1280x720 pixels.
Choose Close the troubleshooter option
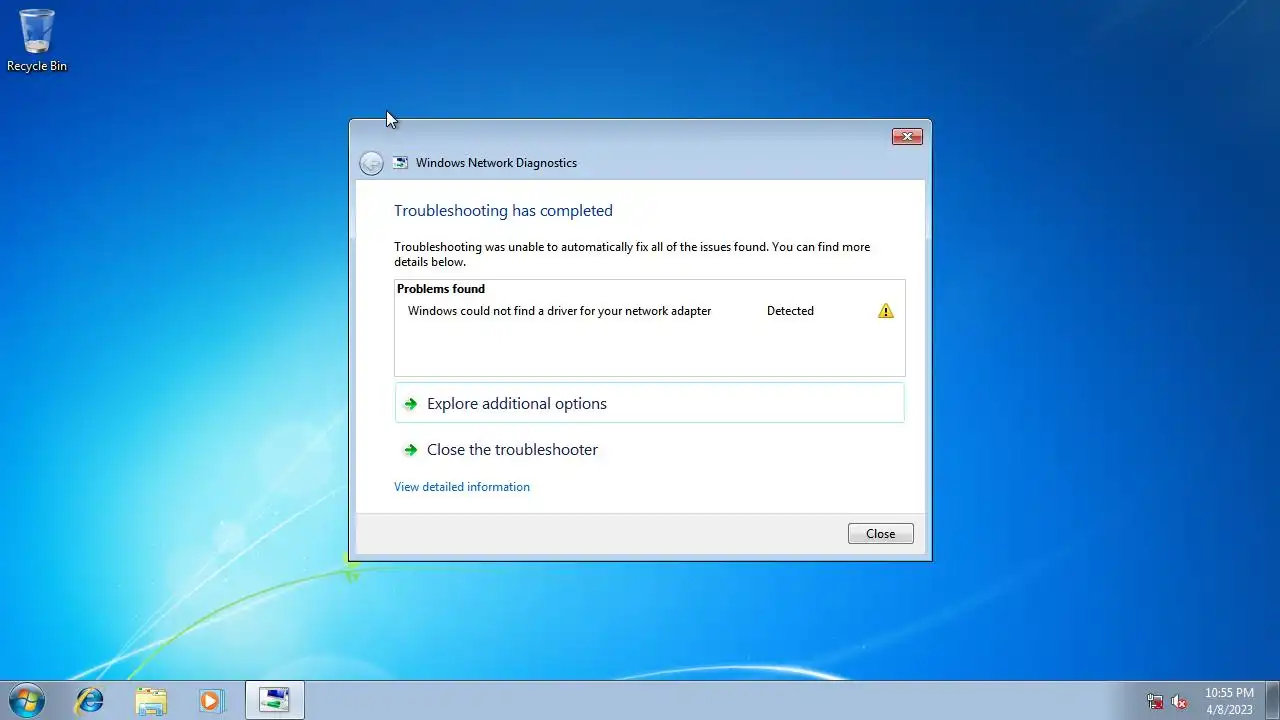[650, 450]
